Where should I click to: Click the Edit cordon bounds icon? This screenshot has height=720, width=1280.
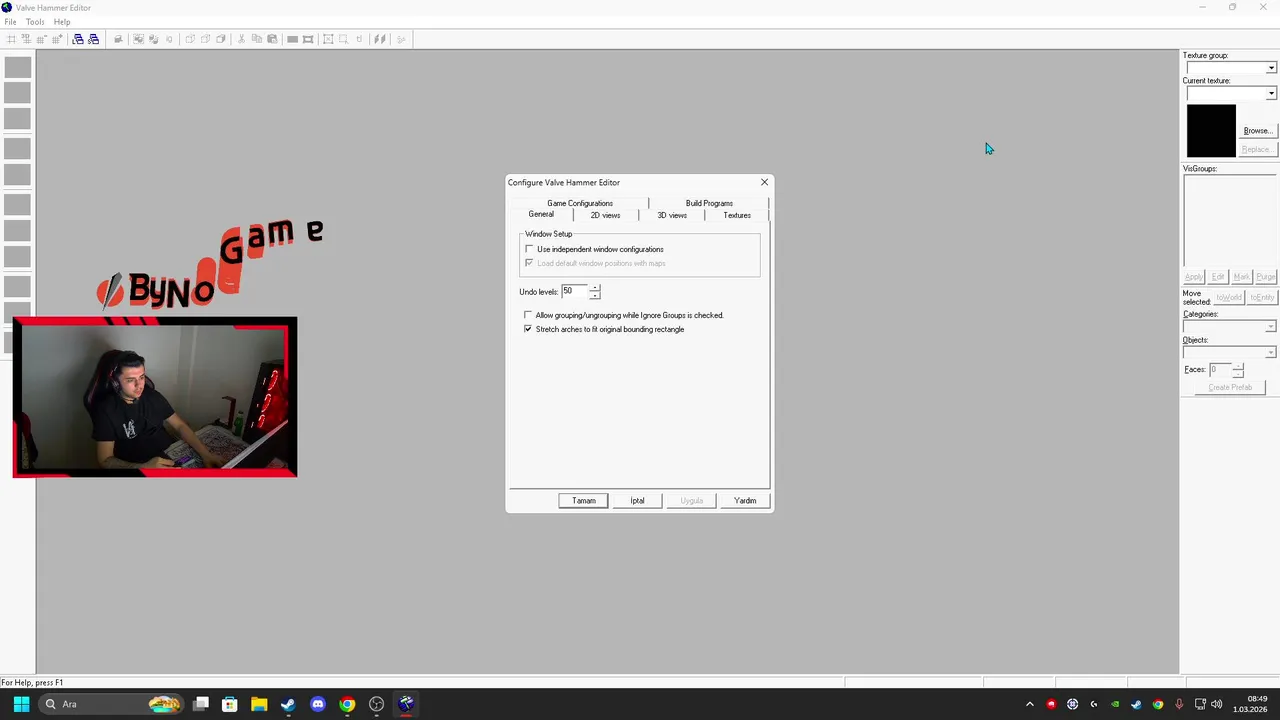[x=308, y=39]
